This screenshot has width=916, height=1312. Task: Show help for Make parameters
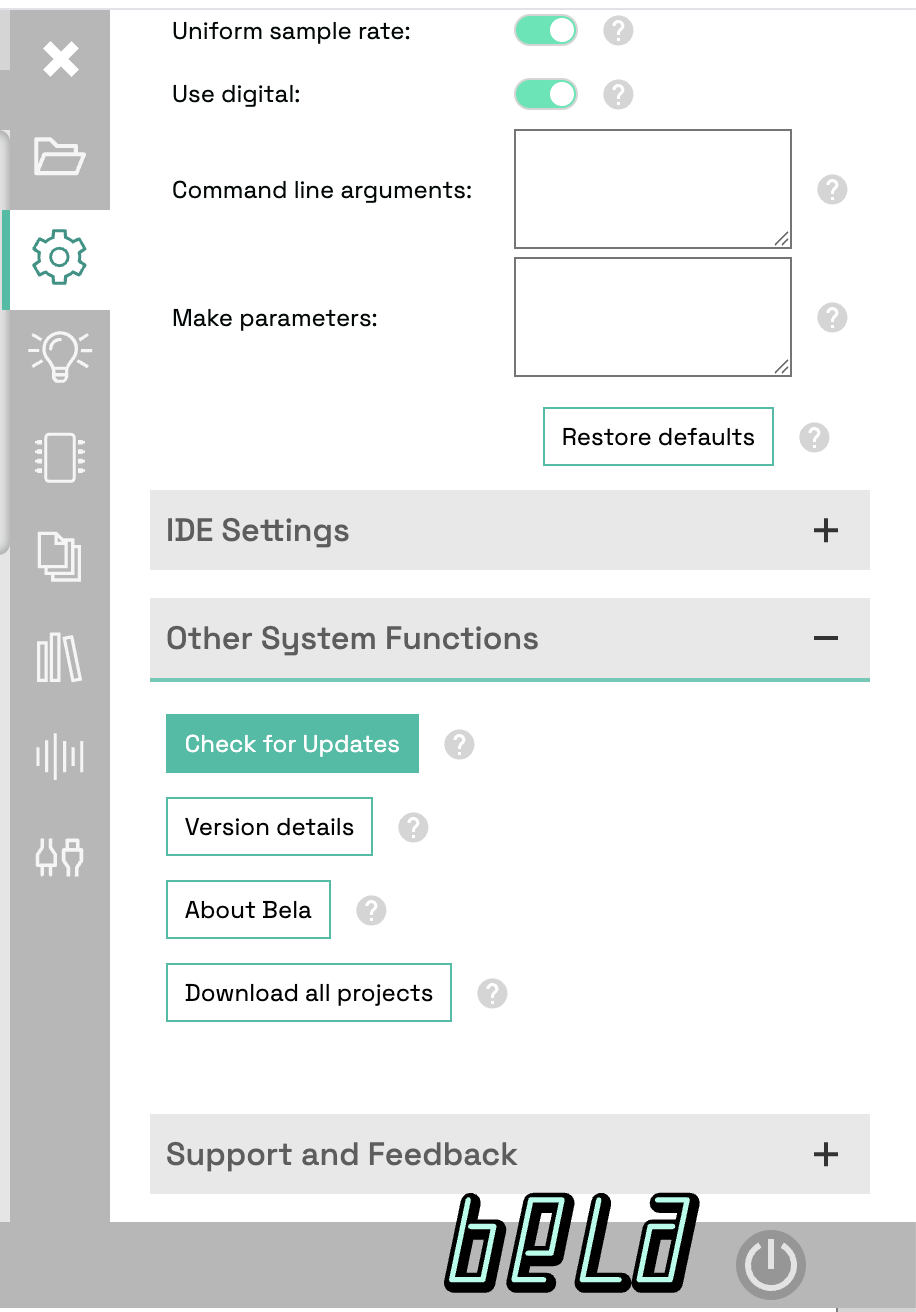click(832, 318)
